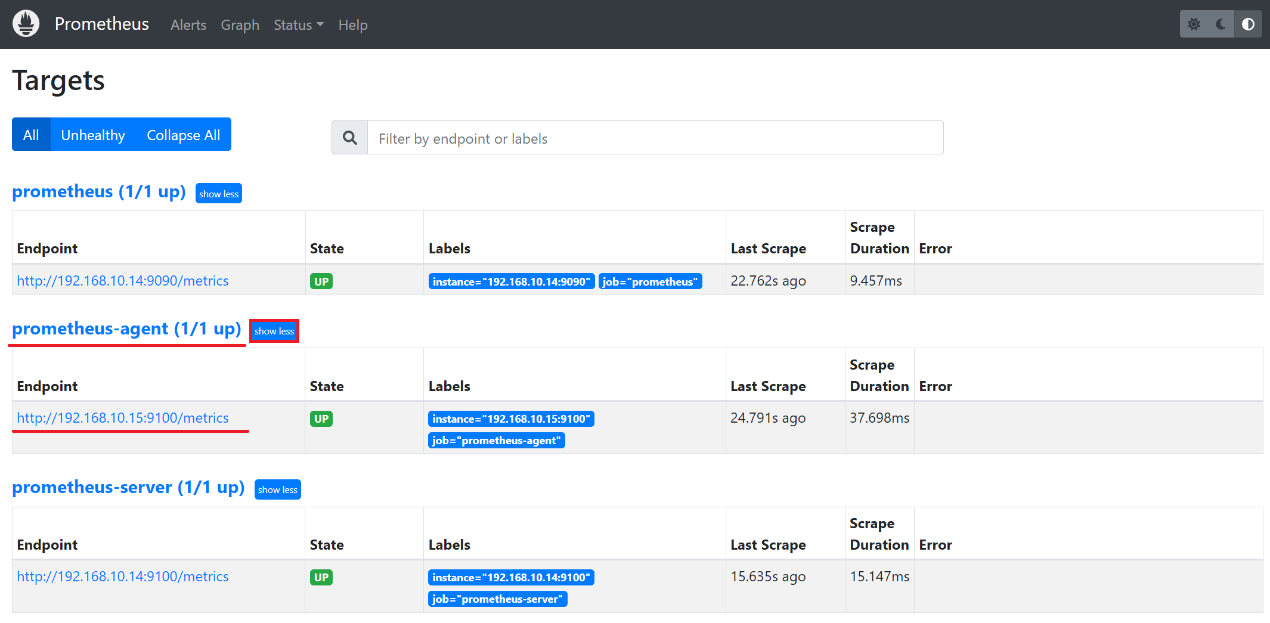Show only Unhealthy targets
Image resolution: width=1270 pixels, height=623 pixels.
click(x=93, y=135)
